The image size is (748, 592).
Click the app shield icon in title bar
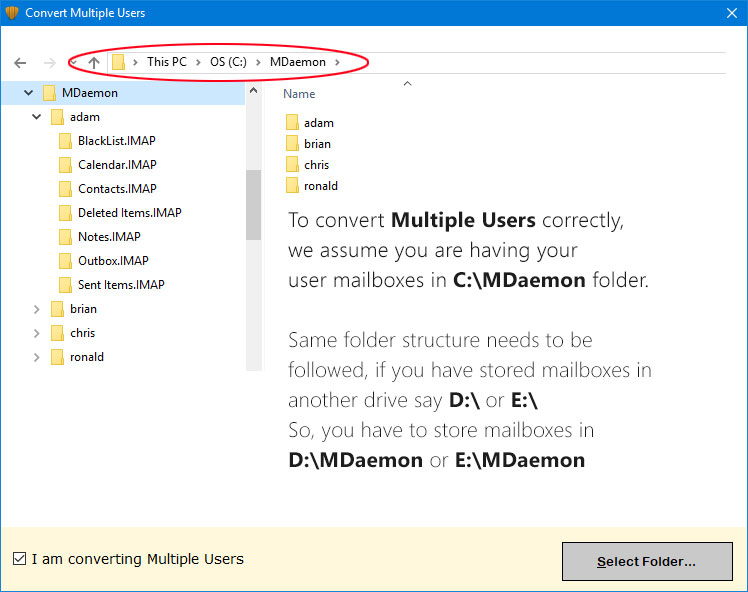11,13
